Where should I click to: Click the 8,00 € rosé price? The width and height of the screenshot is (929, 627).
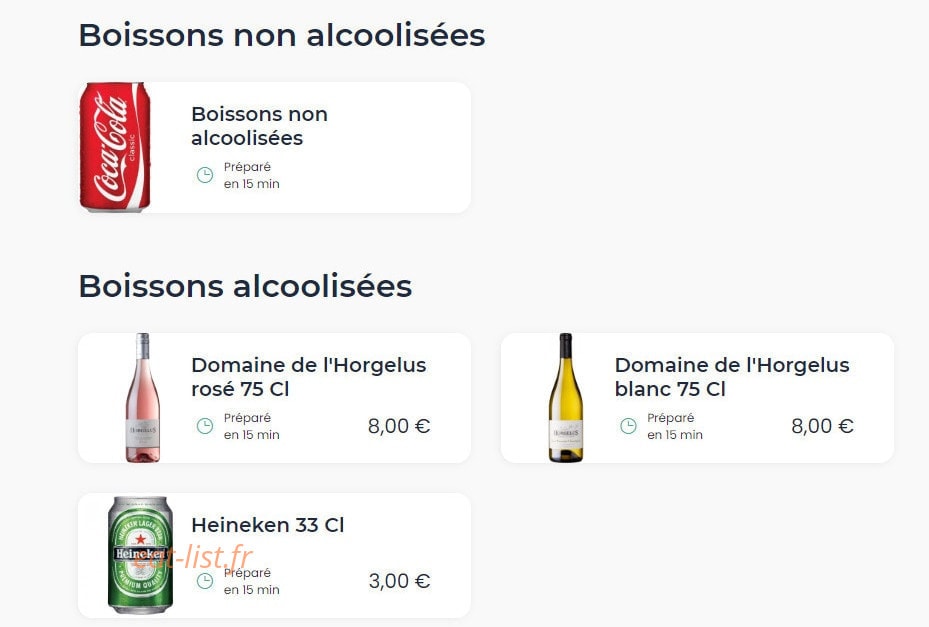click(x=399, y=426)
